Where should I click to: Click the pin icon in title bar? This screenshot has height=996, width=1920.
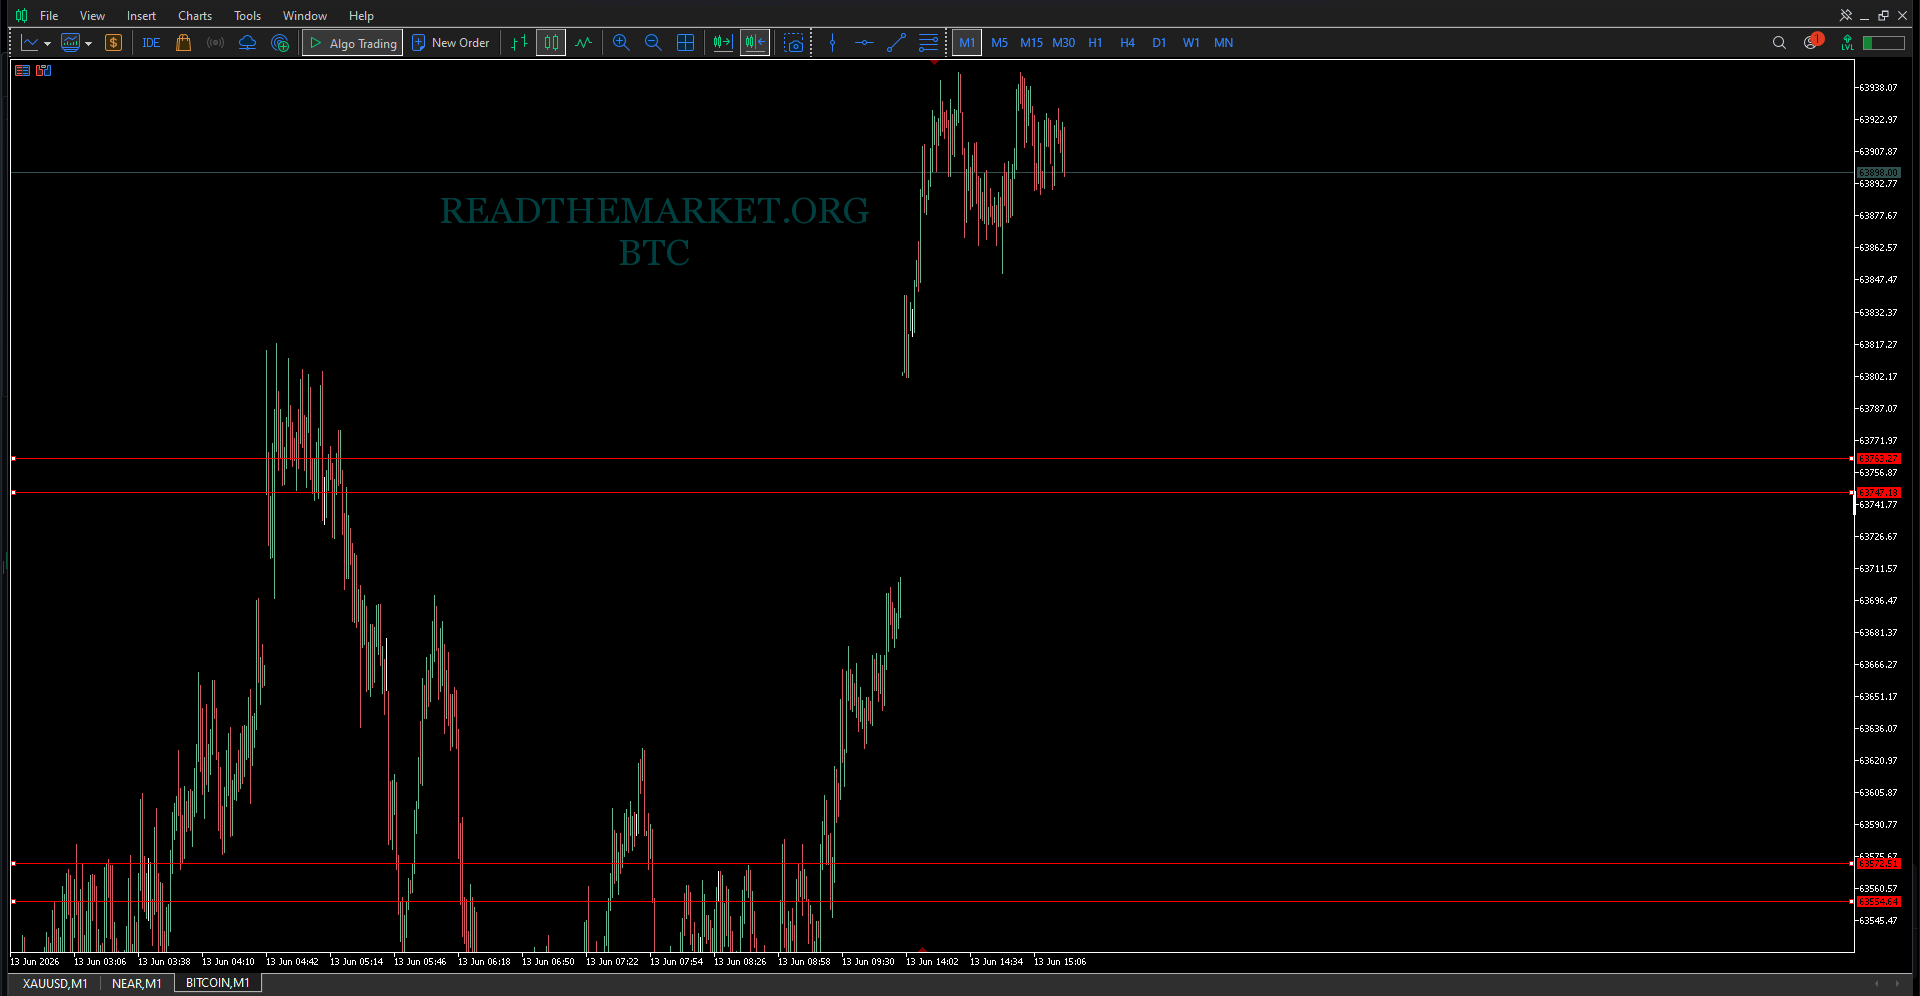click(x=1846, y=15)
